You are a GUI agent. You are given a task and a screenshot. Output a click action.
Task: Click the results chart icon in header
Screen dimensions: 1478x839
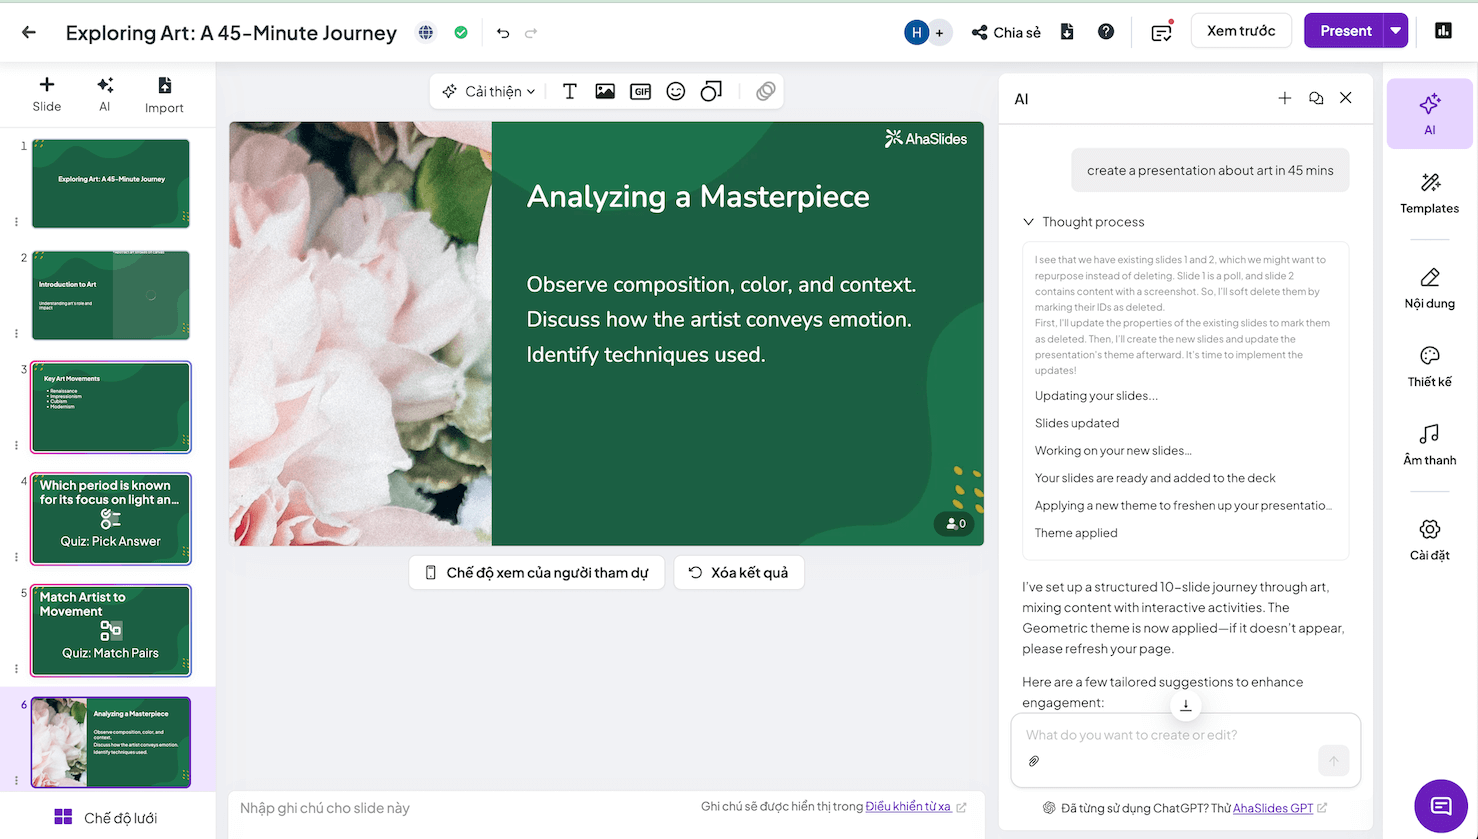point(1442,31)
